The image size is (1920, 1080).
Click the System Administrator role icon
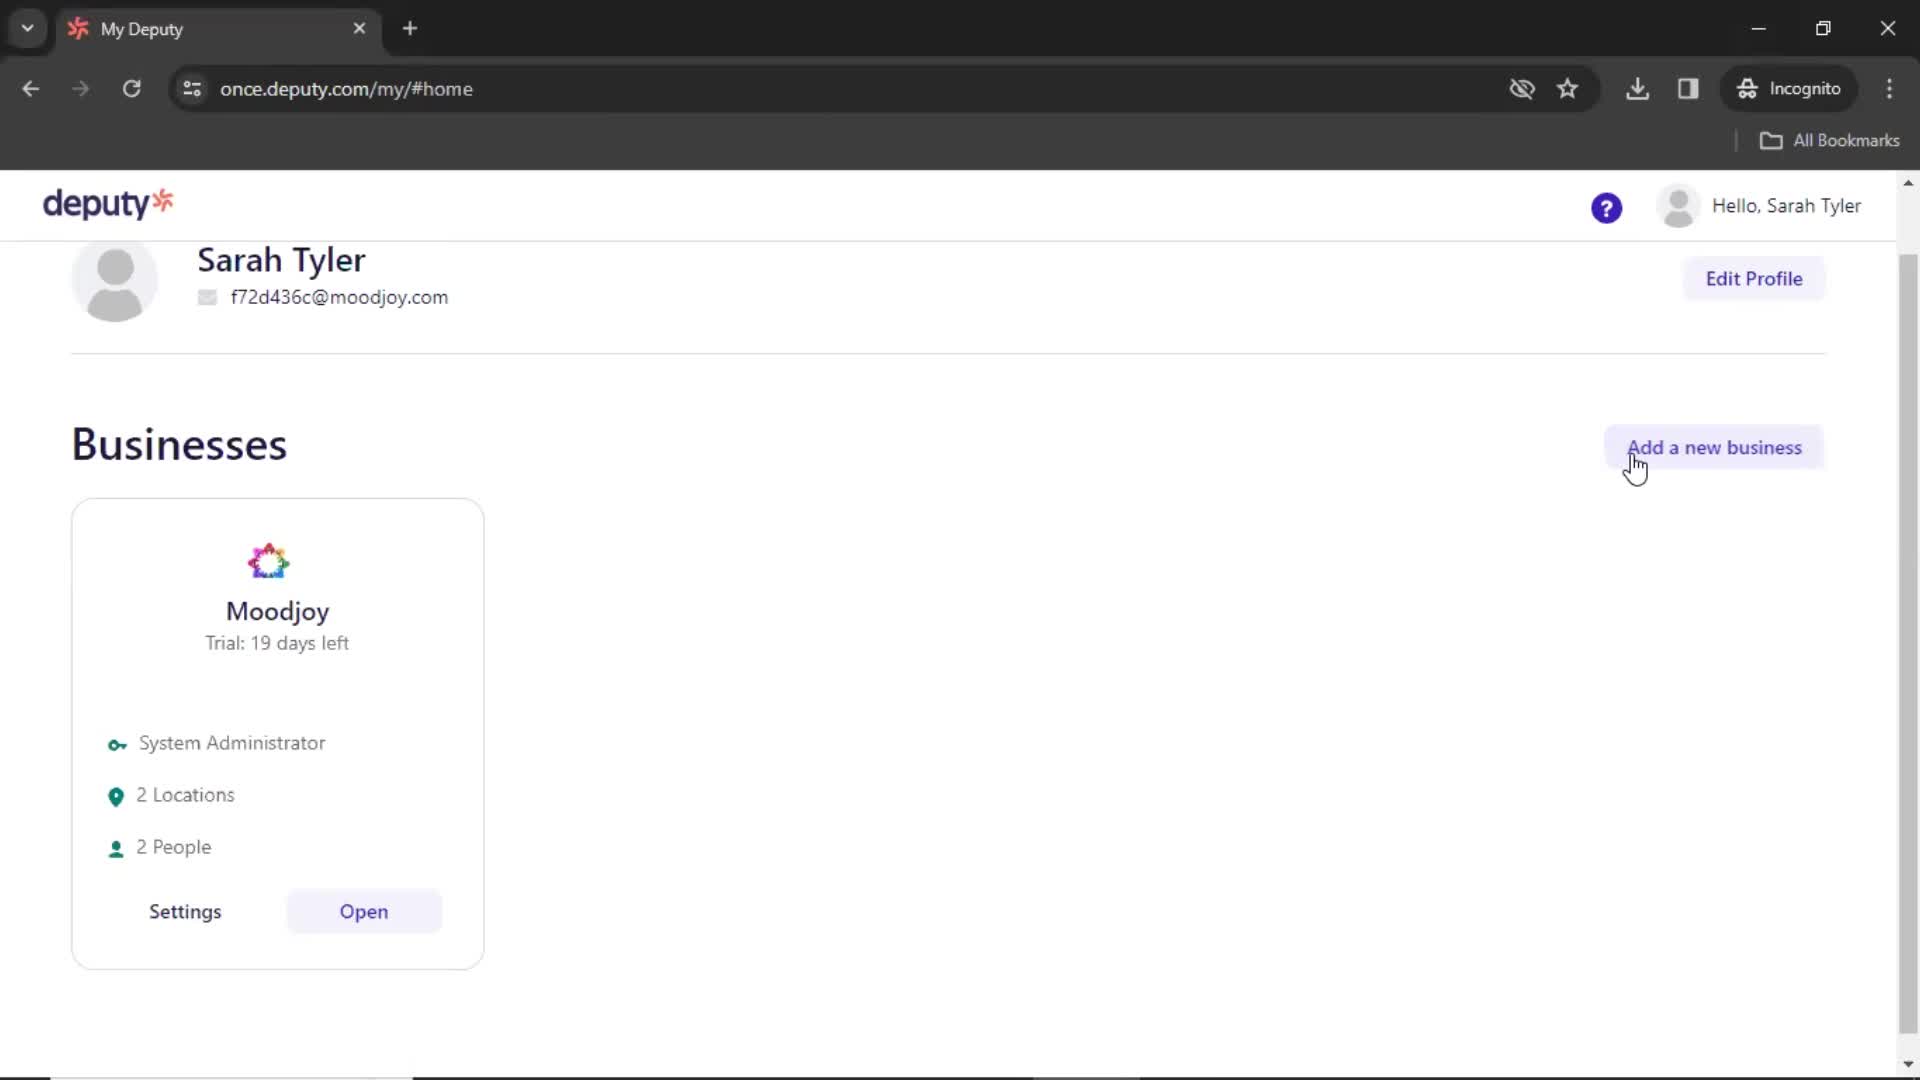point(116,742)
